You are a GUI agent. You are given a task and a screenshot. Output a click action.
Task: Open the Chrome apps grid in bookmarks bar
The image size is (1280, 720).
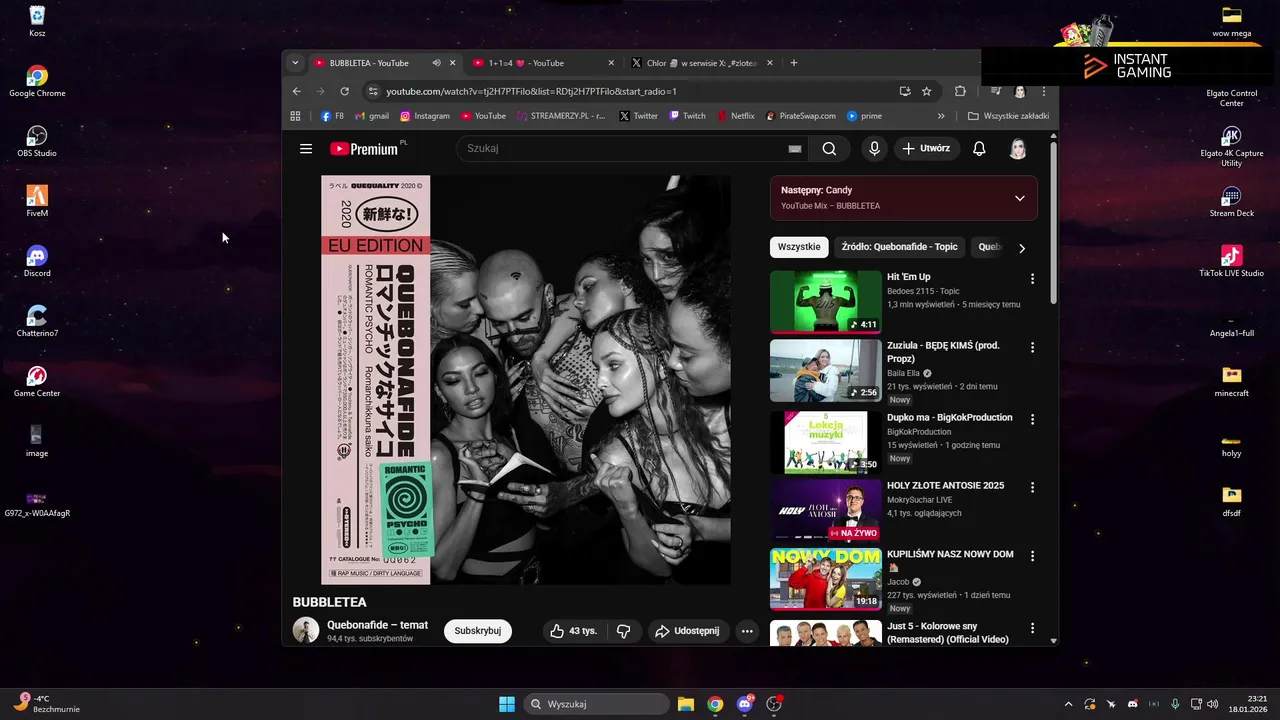pos(295,116)
